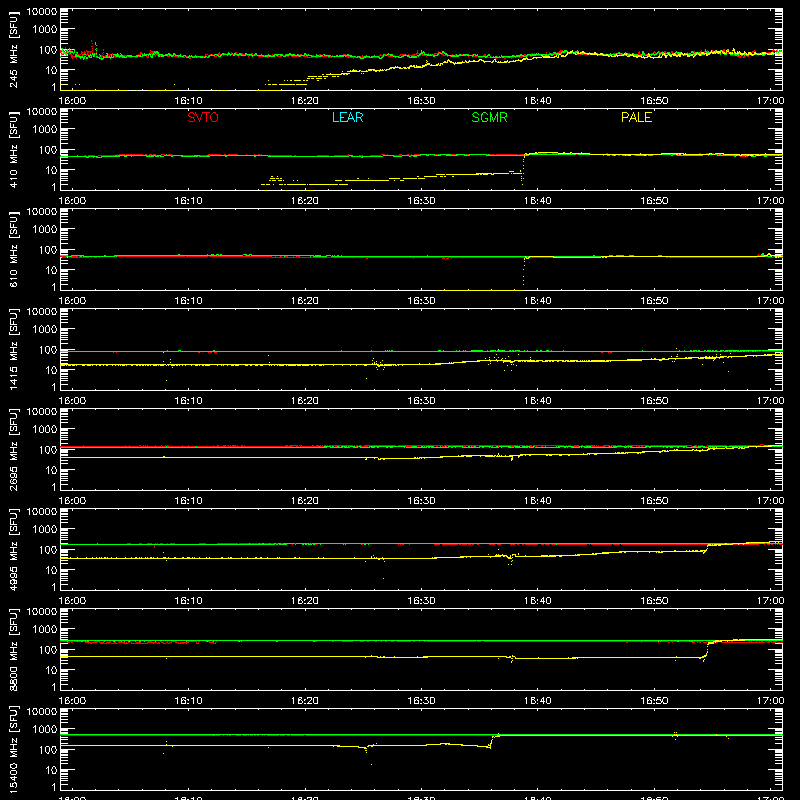Select the '8800 MHz [SFU]' axis title
Viewport: 800px width, 800px height.
coord(14,649)
